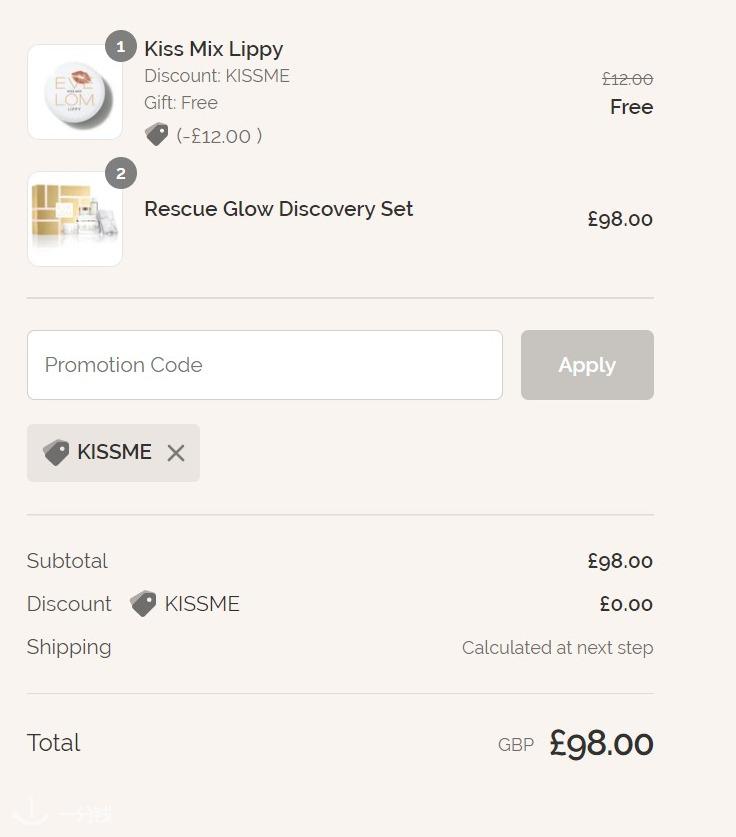Click the Rescue Glow Discovery Set title
Image resolution: width=736 pixels, height=837 pixels.
tap(278, 209)
